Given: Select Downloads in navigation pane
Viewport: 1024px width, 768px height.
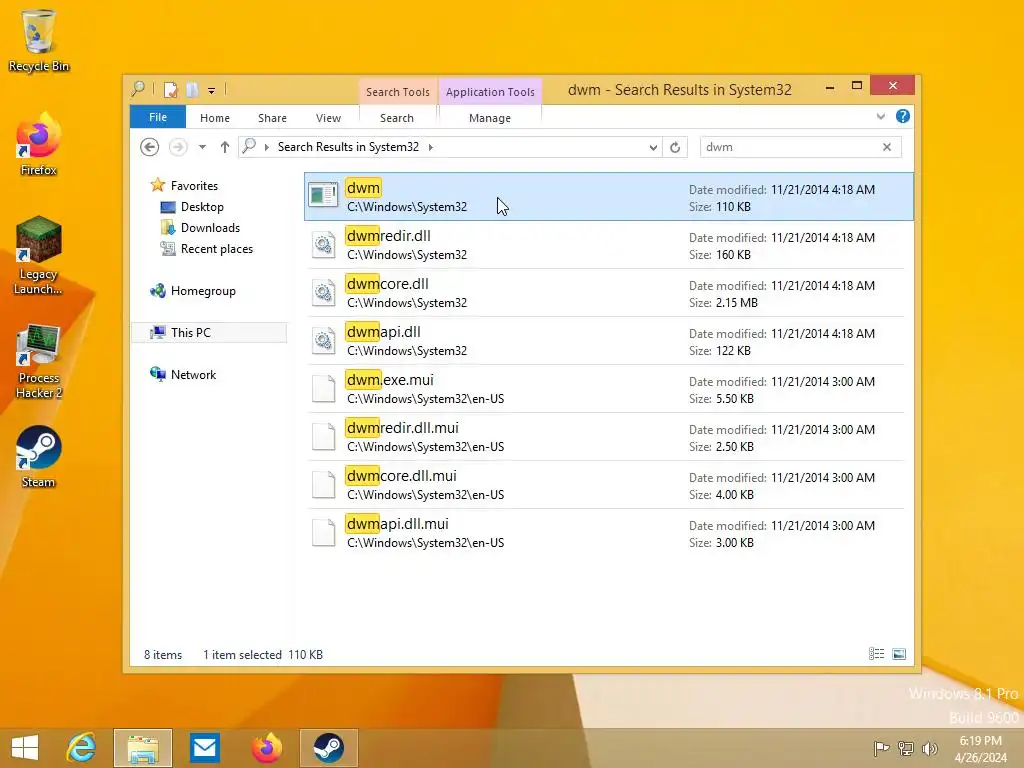Looking at the screenshot, I should click(x=210, y=228).
